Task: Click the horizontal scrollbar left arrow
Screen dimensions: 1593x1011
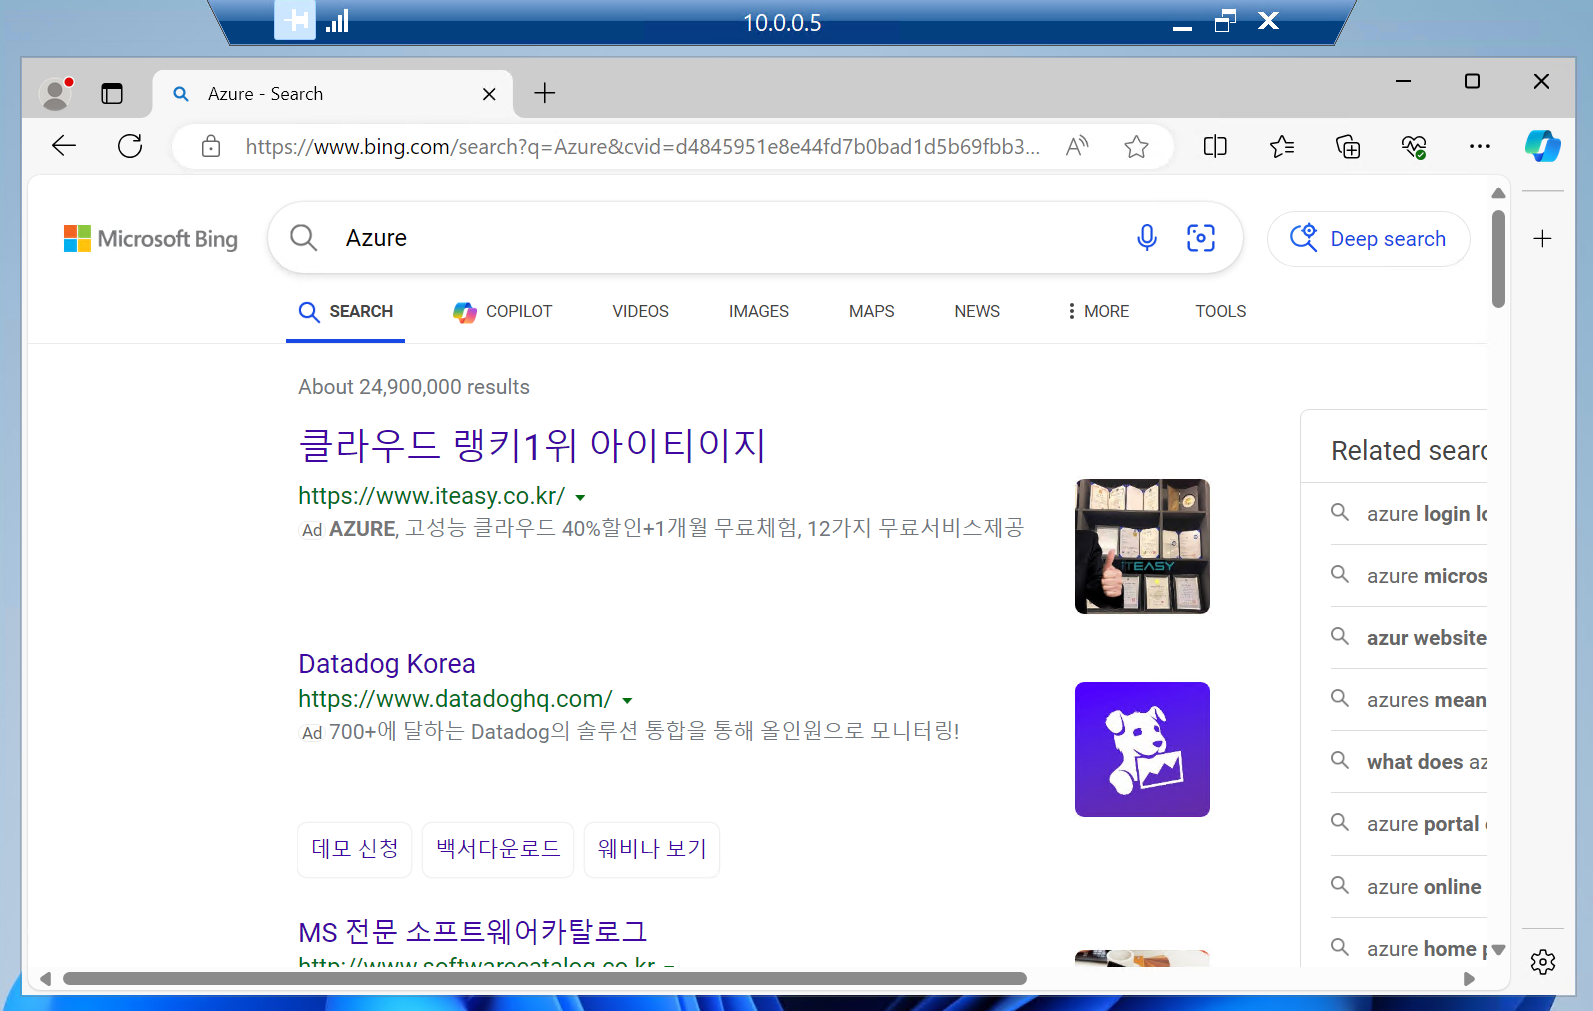Action: click(x=45, y=978)
